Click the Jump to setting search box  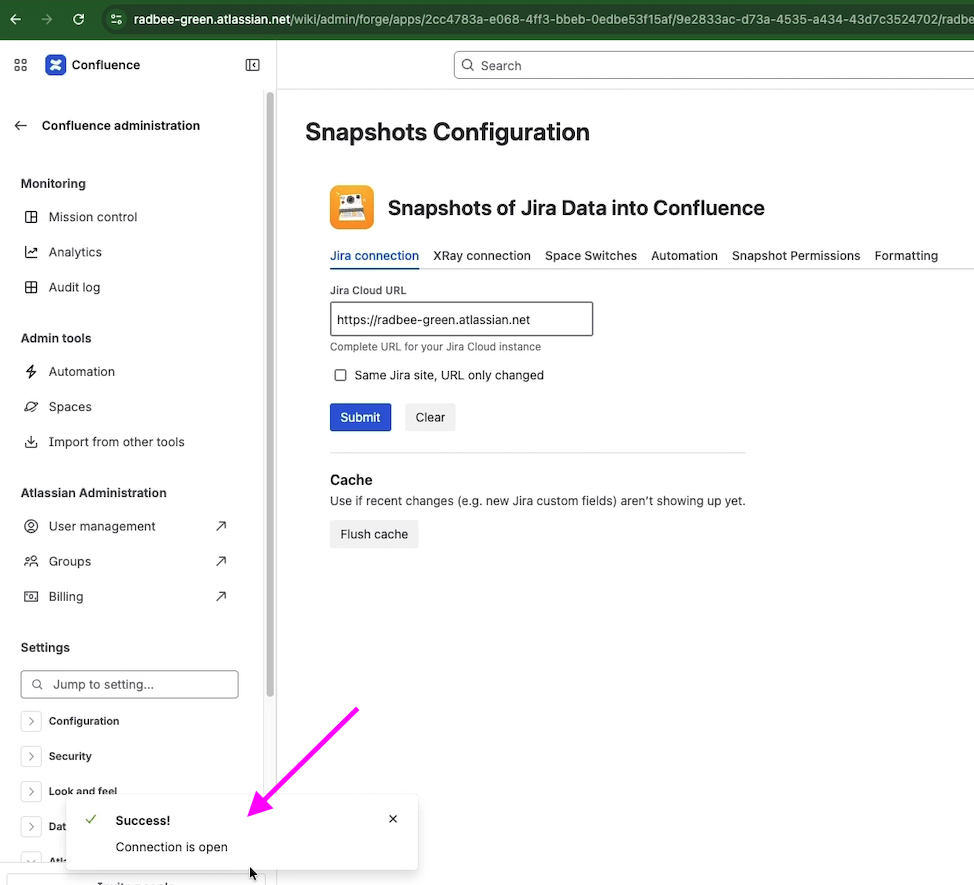click(129, 684)
